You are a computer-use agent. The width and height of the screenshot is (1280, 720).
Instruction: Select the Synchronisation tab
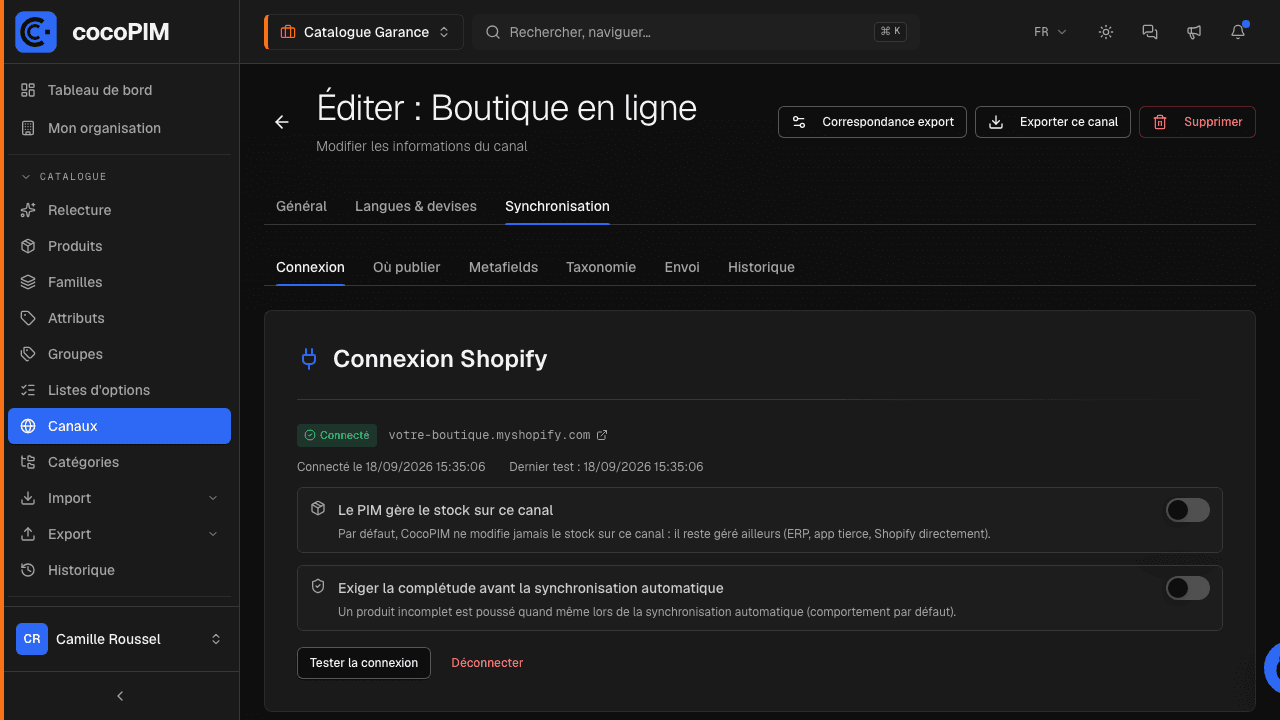[557, 206]
